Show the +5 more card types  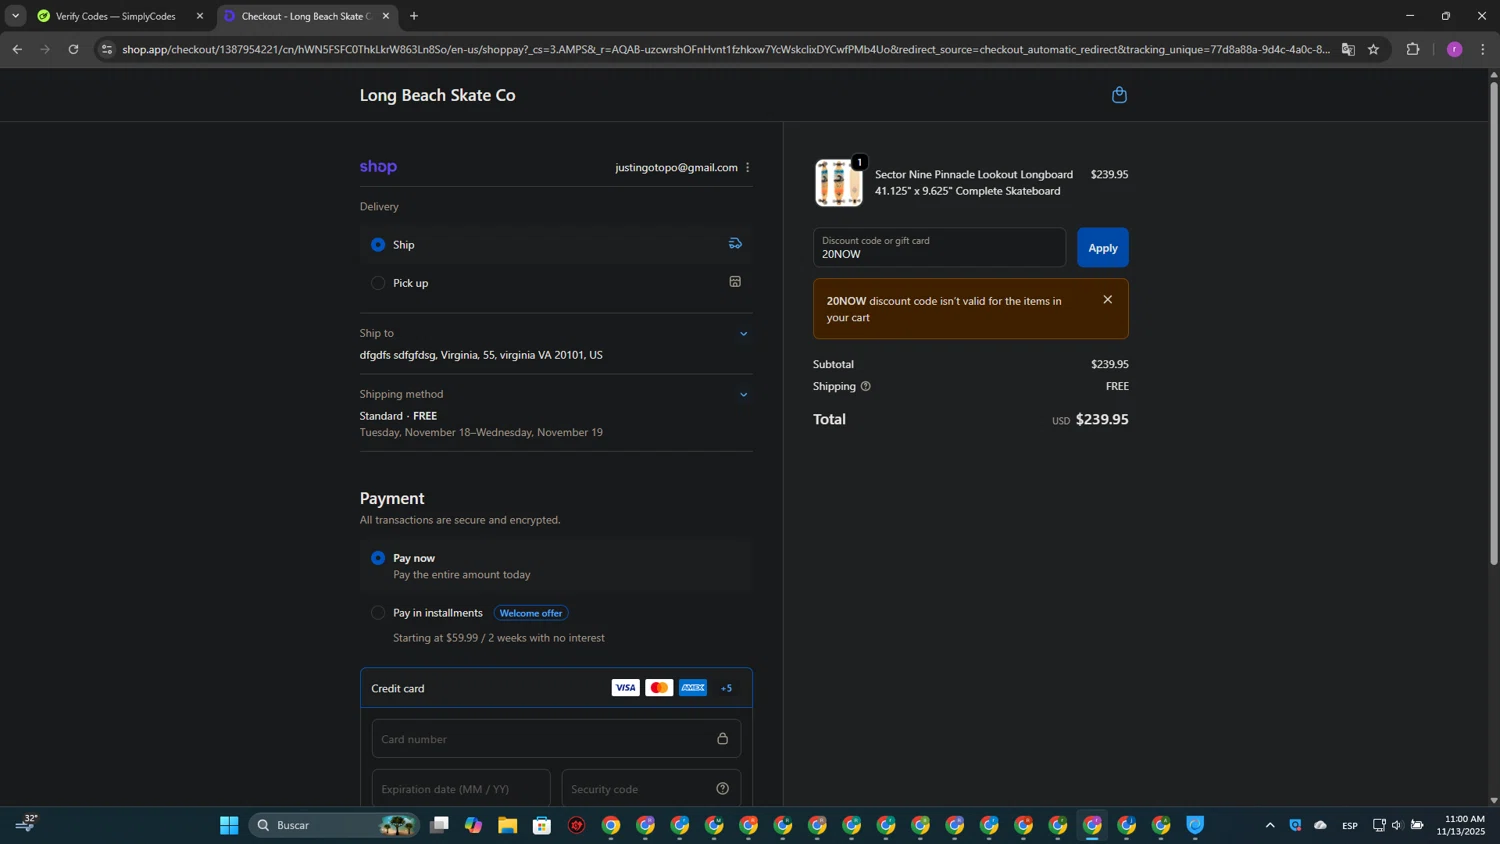point(727,688)
